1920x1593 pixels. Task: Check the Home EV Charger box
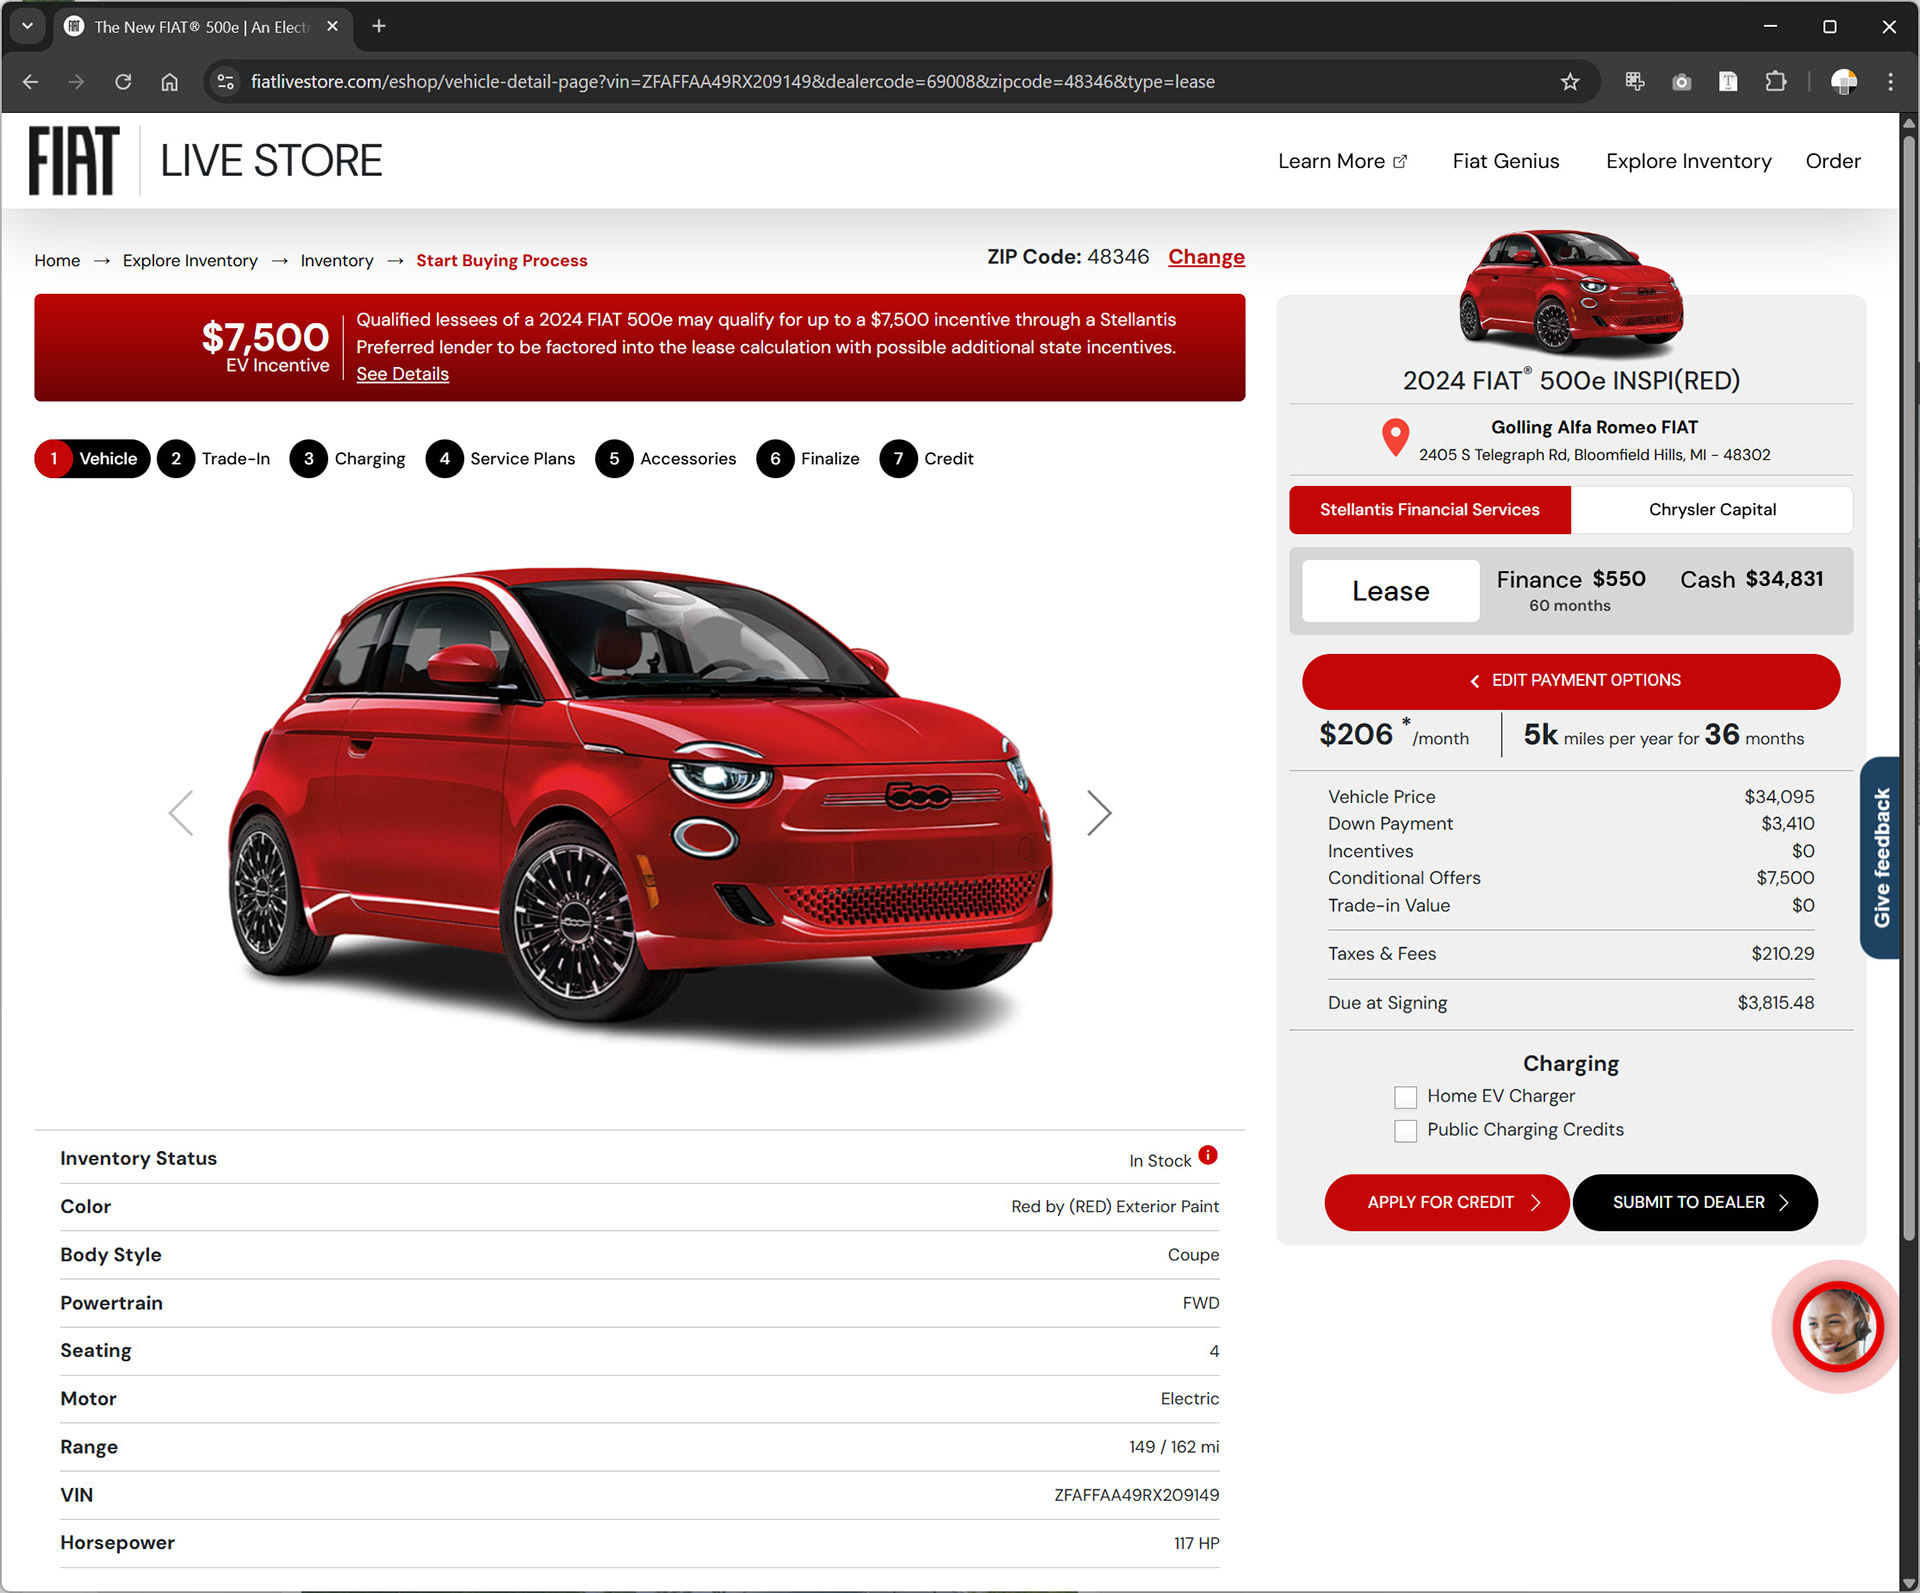click(x=1405, y=1097)
